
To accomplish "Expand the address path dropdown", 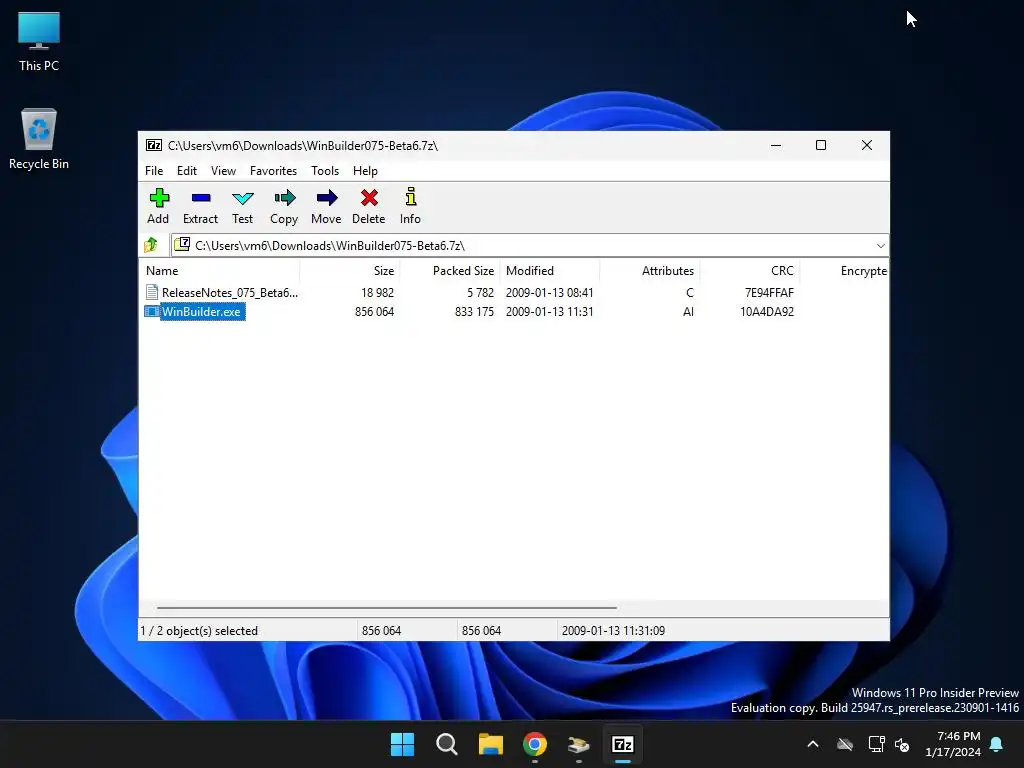I will pyautogui.click(x=880, y=246).
